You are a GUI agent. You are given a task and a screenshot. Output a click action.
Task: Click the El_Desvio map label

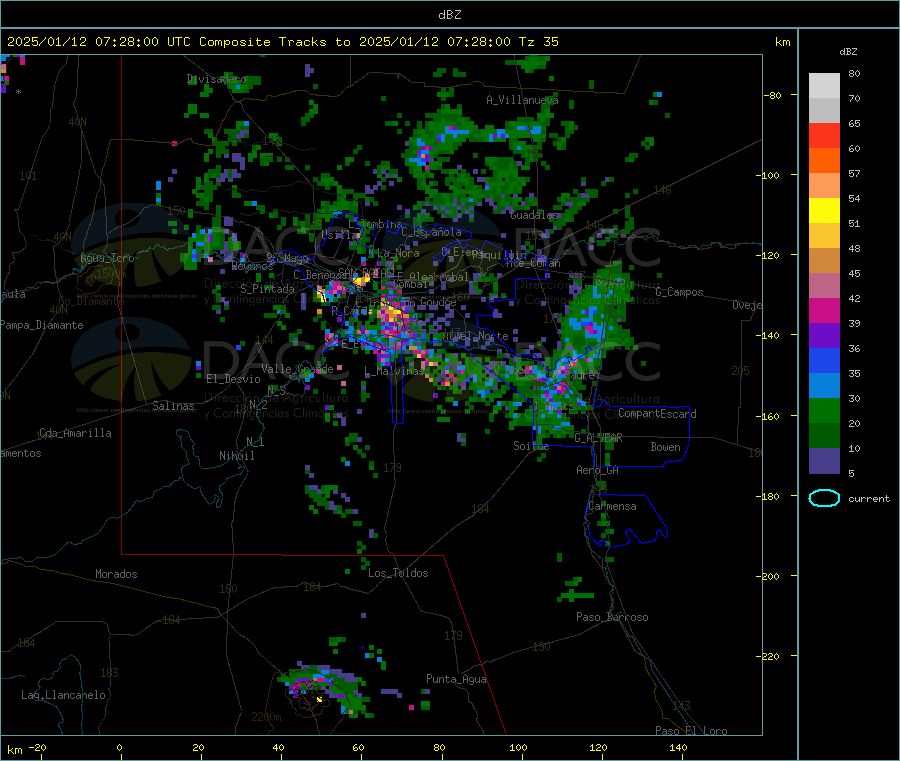tap(234, 379)
